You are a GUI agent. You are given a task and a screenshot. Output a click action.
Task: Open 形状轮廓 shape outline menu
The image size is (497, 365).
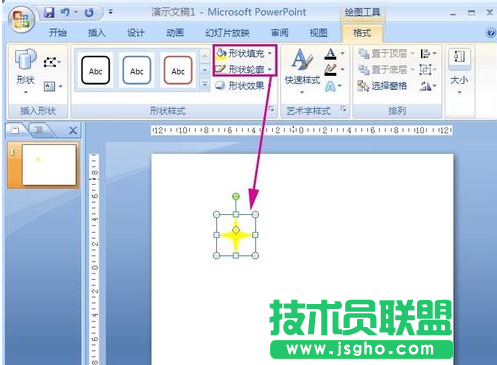click(244, 69)
